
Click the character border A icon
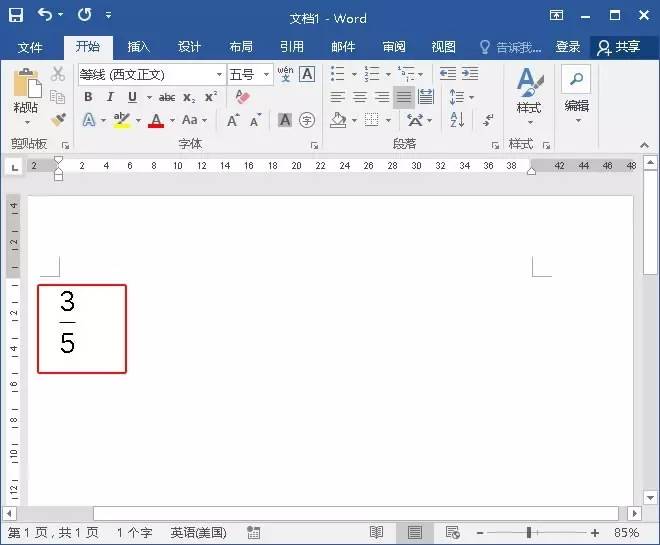pos(307,74)
